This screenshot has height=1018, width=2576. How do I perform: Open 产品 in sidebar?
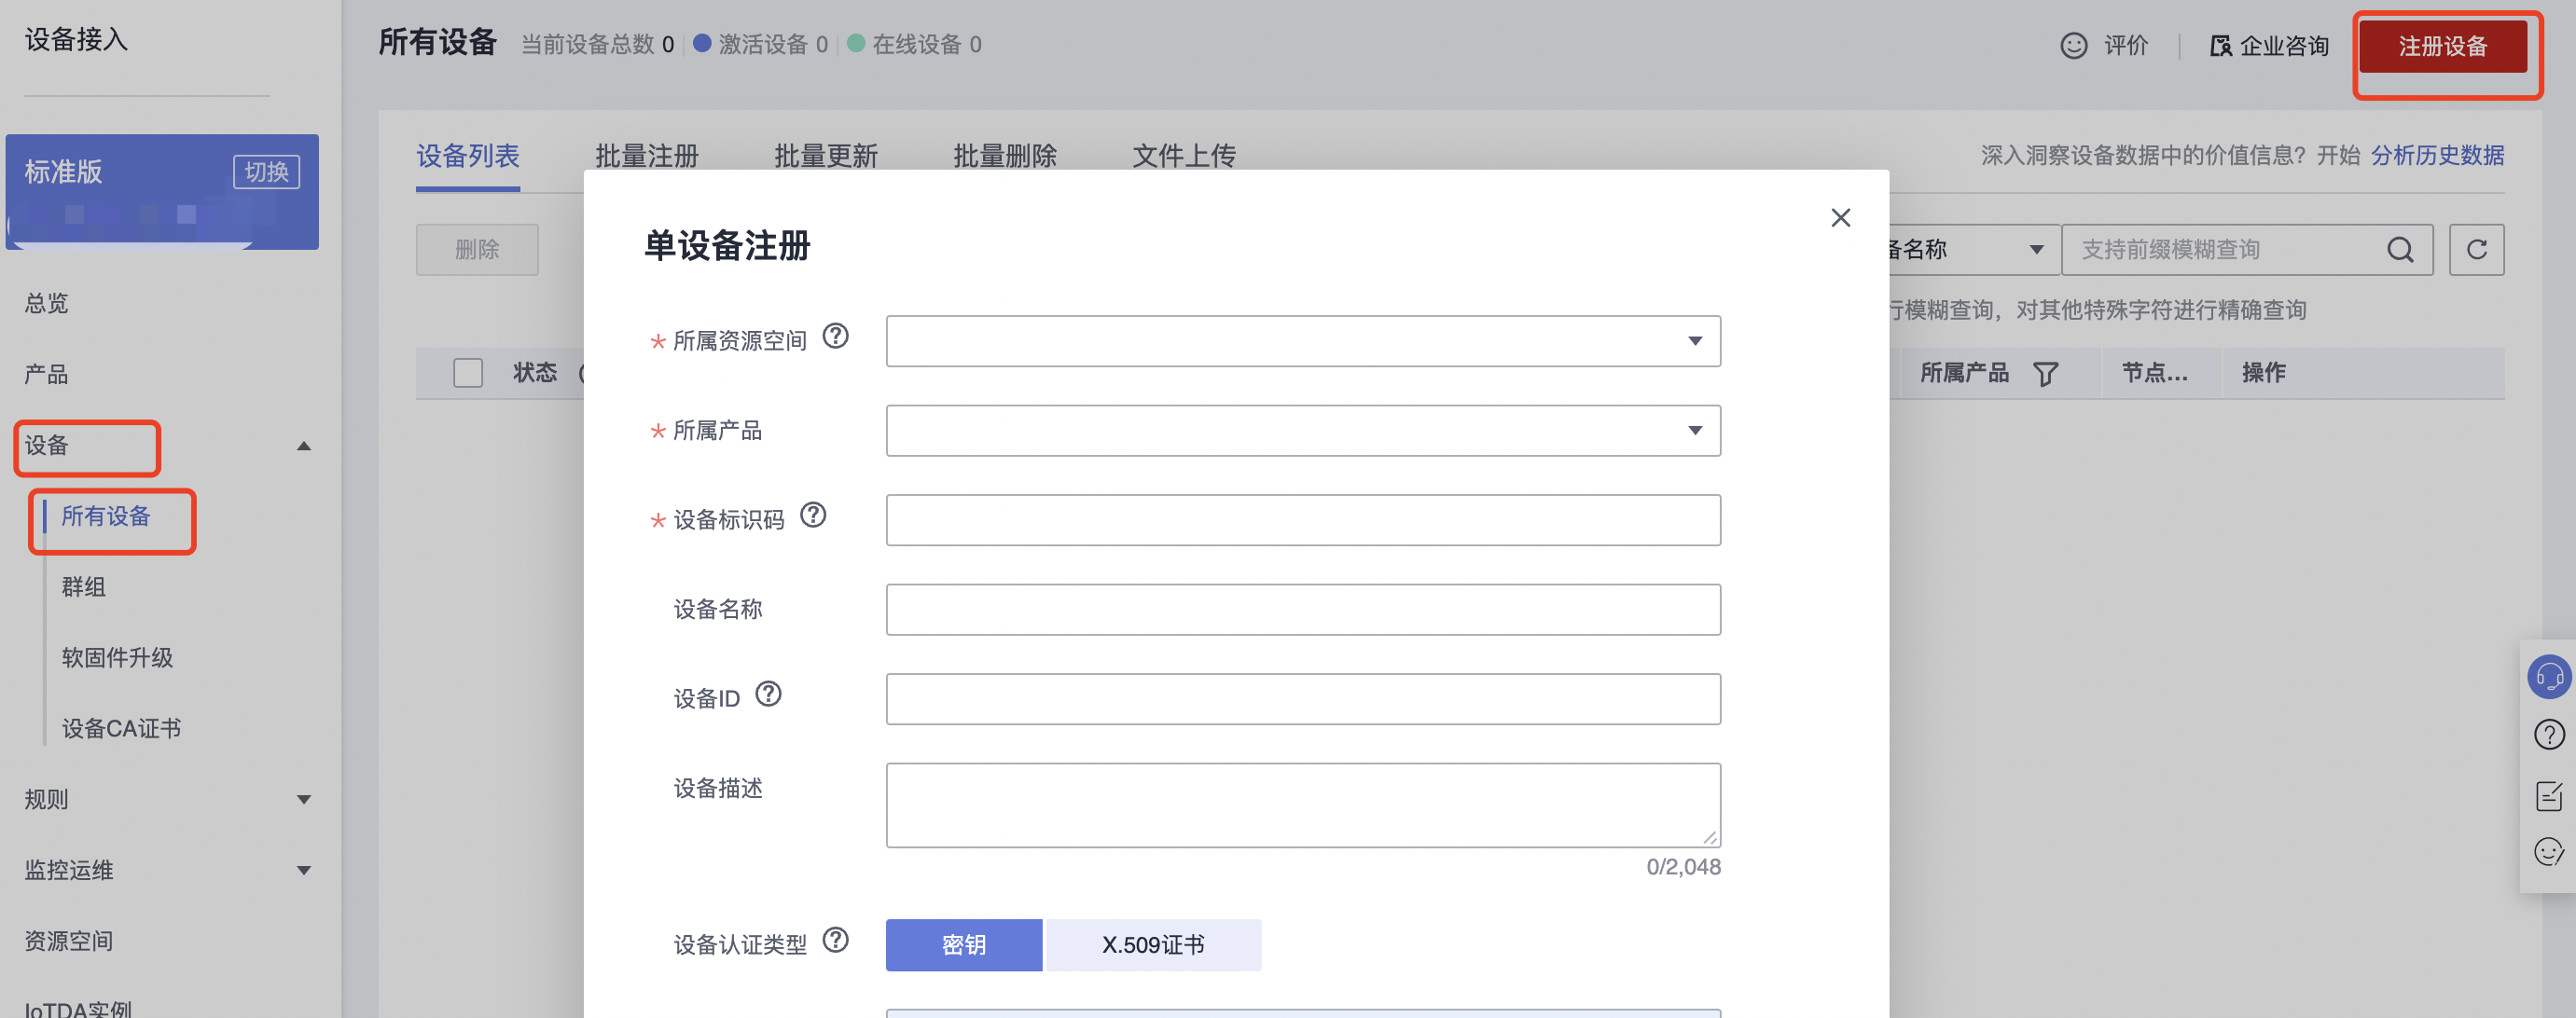pos(46,374)
